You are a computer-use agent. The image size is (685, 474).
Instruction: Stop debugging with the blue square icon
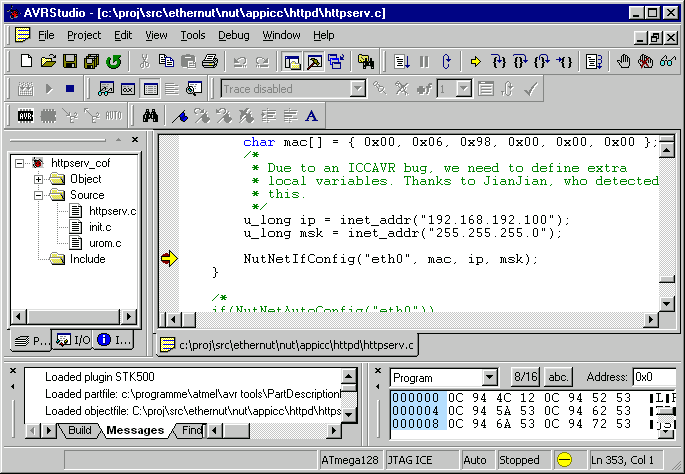point(70,89)
